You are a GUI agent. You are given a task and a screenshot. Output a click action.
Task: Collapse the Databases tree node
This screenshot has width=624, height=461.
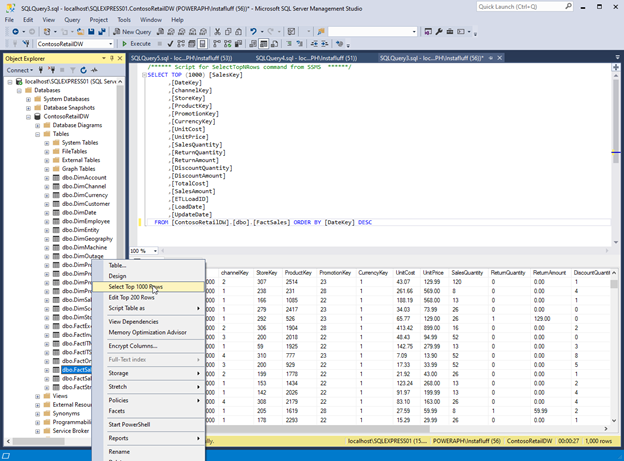[19, 90]
